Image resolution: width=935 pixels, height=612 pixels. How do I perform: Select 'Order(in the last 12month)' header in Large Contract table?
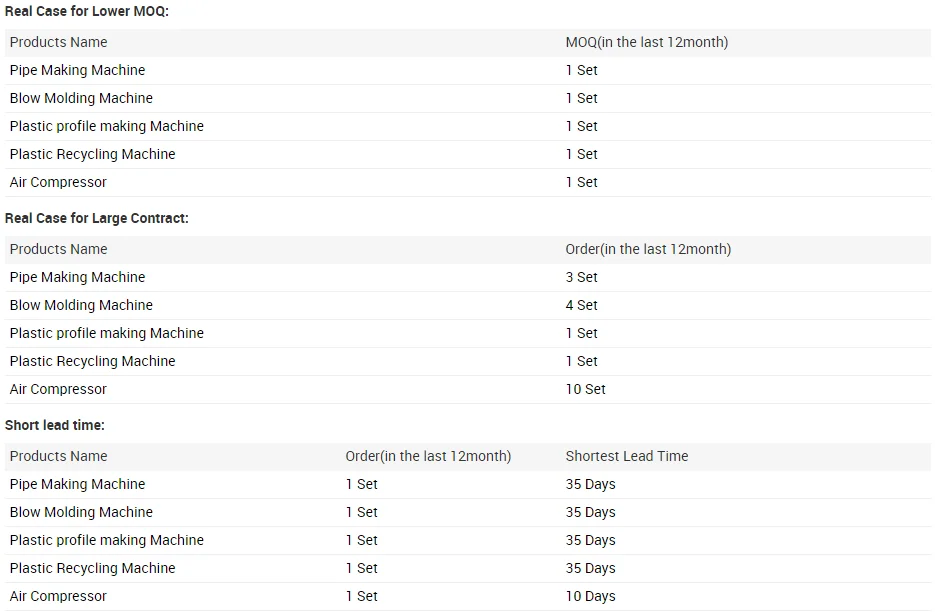click(648, 249)
